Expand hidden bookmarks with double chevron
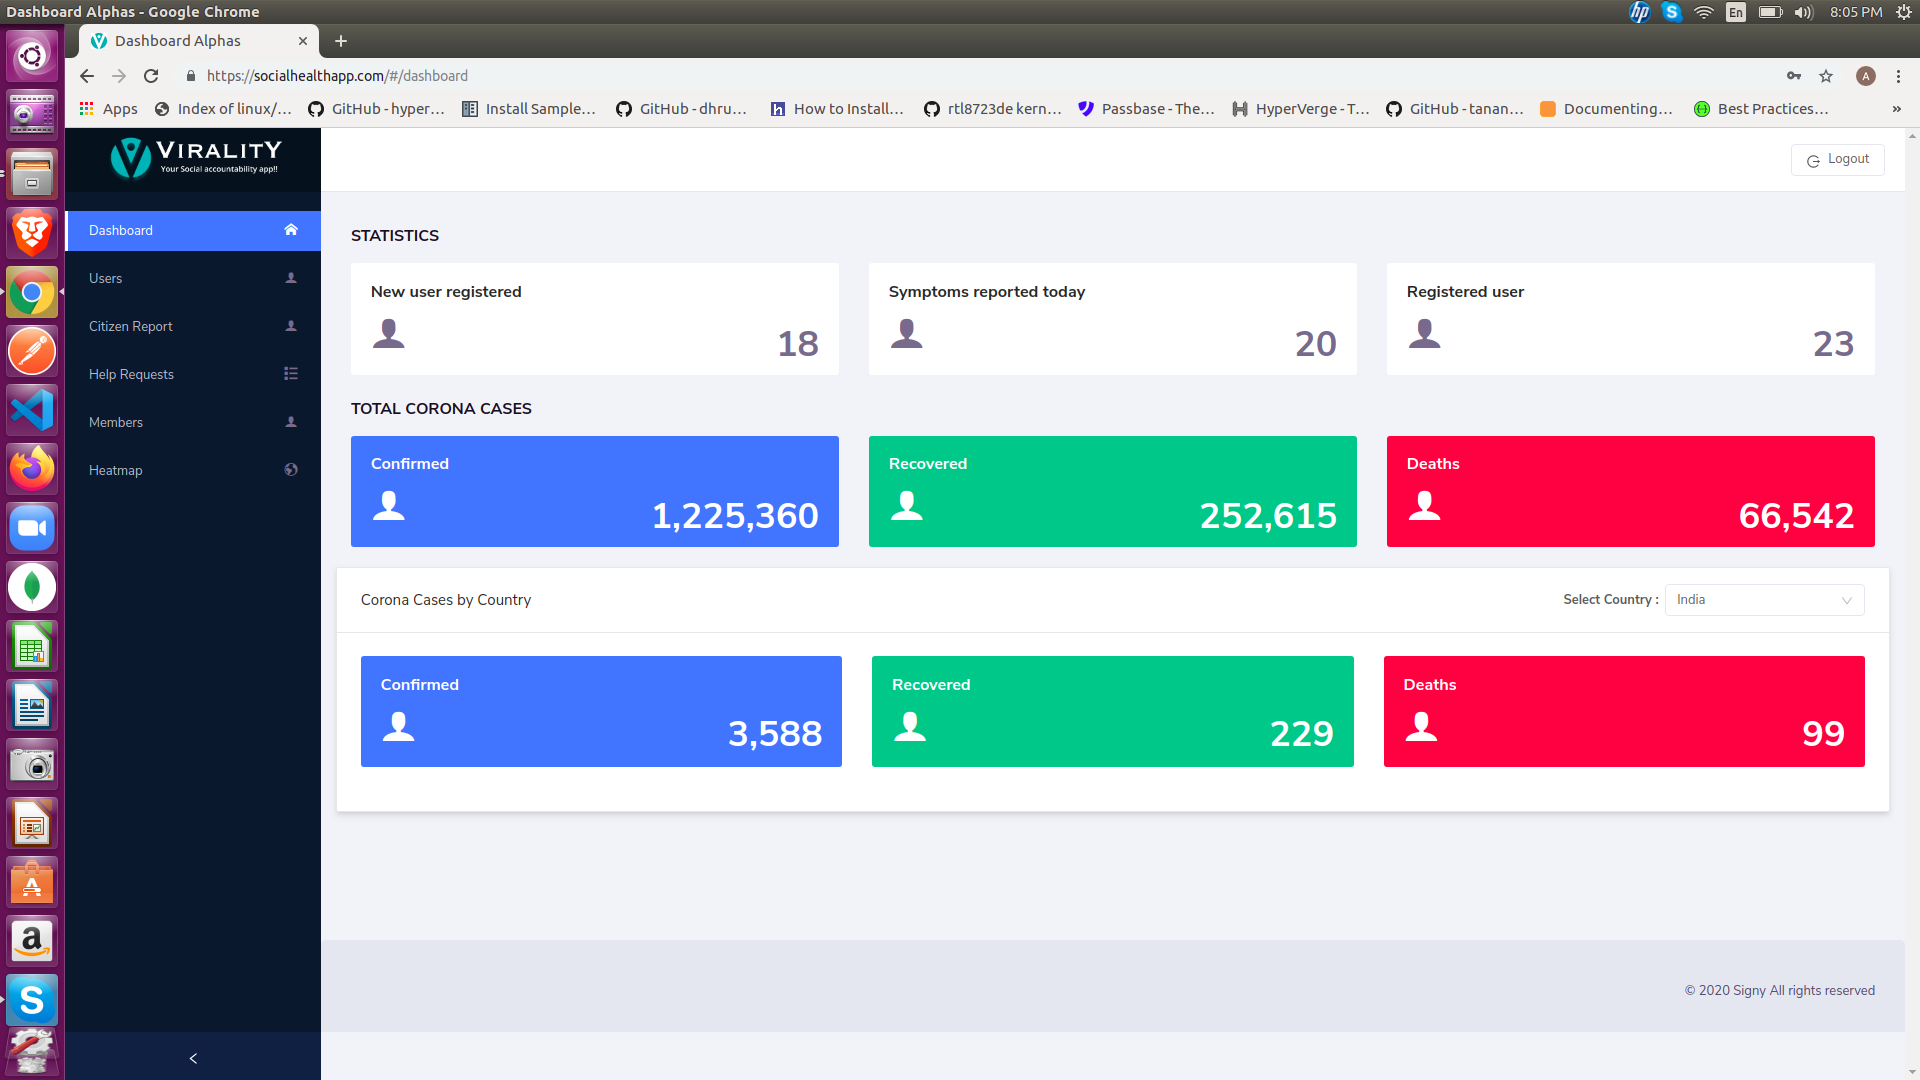The height and width of the screenshot is (1080, 1920). pos(1896,109)
